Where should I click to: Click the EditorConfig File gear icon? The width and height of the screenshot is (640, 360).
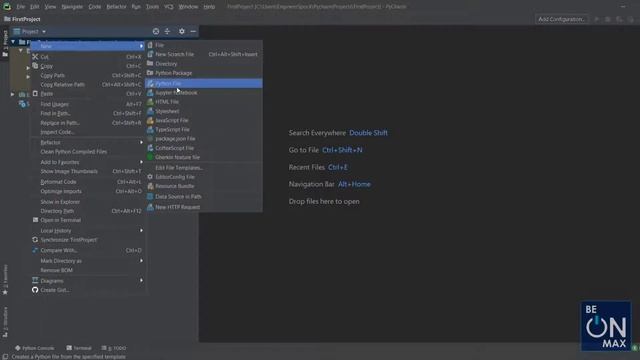point(150,177)
